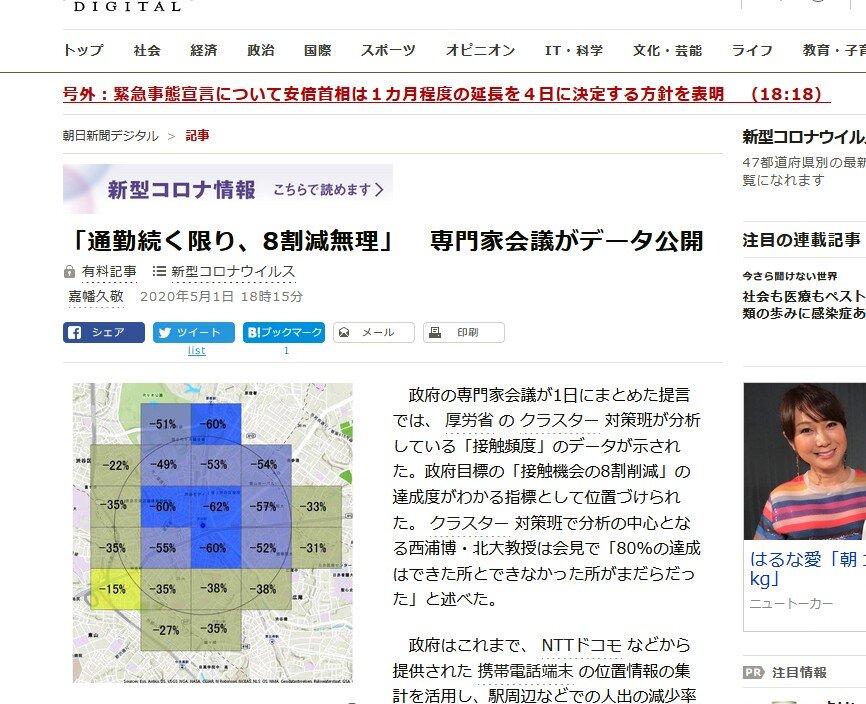The image size is (866, 704).
Task: Open the 新型コロナウイルス topic tag
Action: (x=233, y=272)
